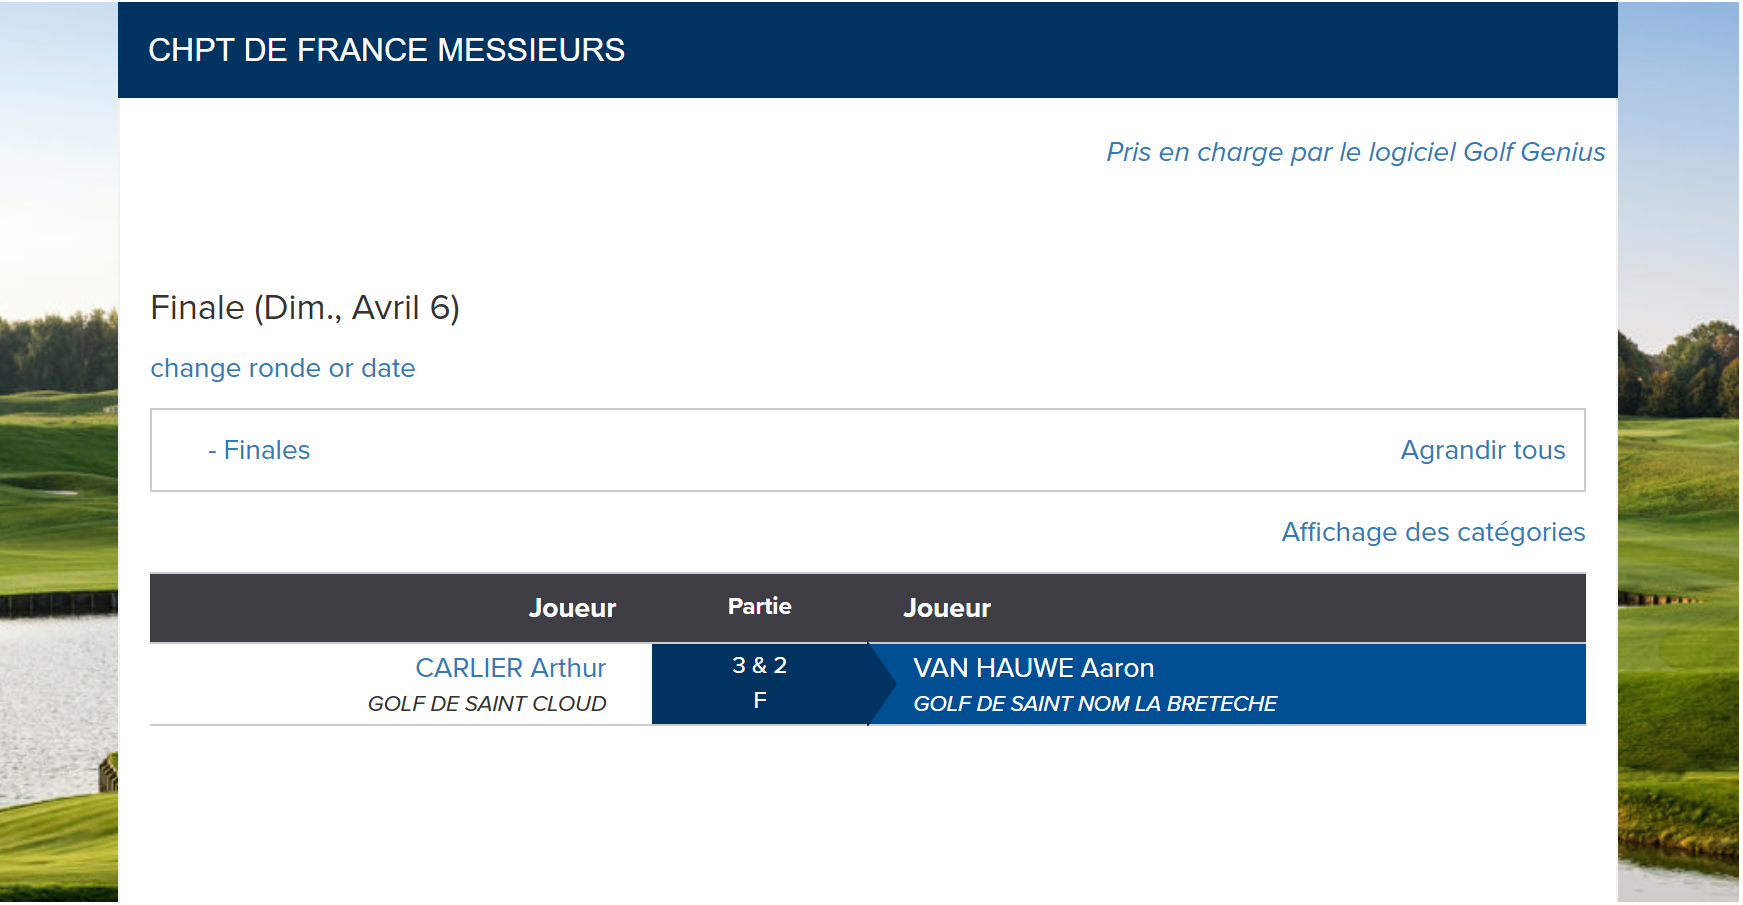Open the Golf Genius software link
Screen dimensions: 1743x905
tap(1355, 152)
